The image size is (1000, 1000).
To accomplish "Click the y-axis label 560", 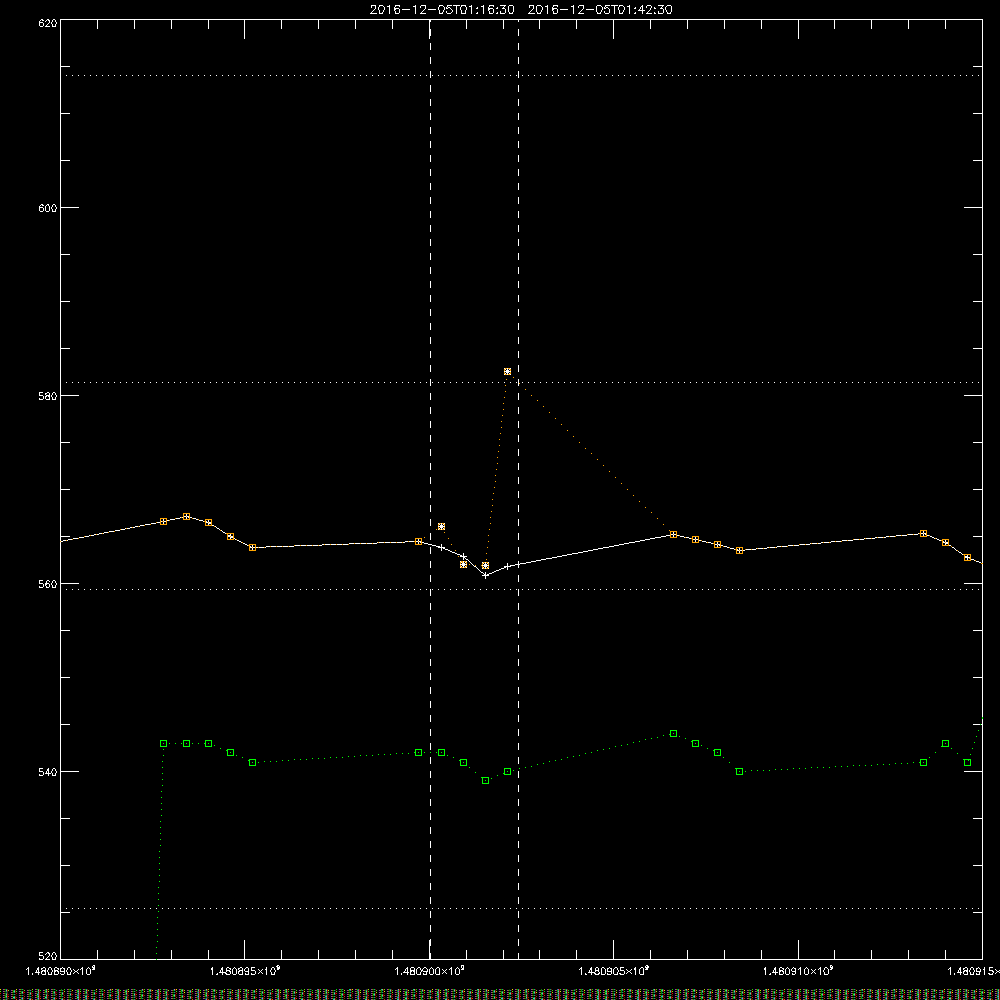I will [x=48, y=584].
